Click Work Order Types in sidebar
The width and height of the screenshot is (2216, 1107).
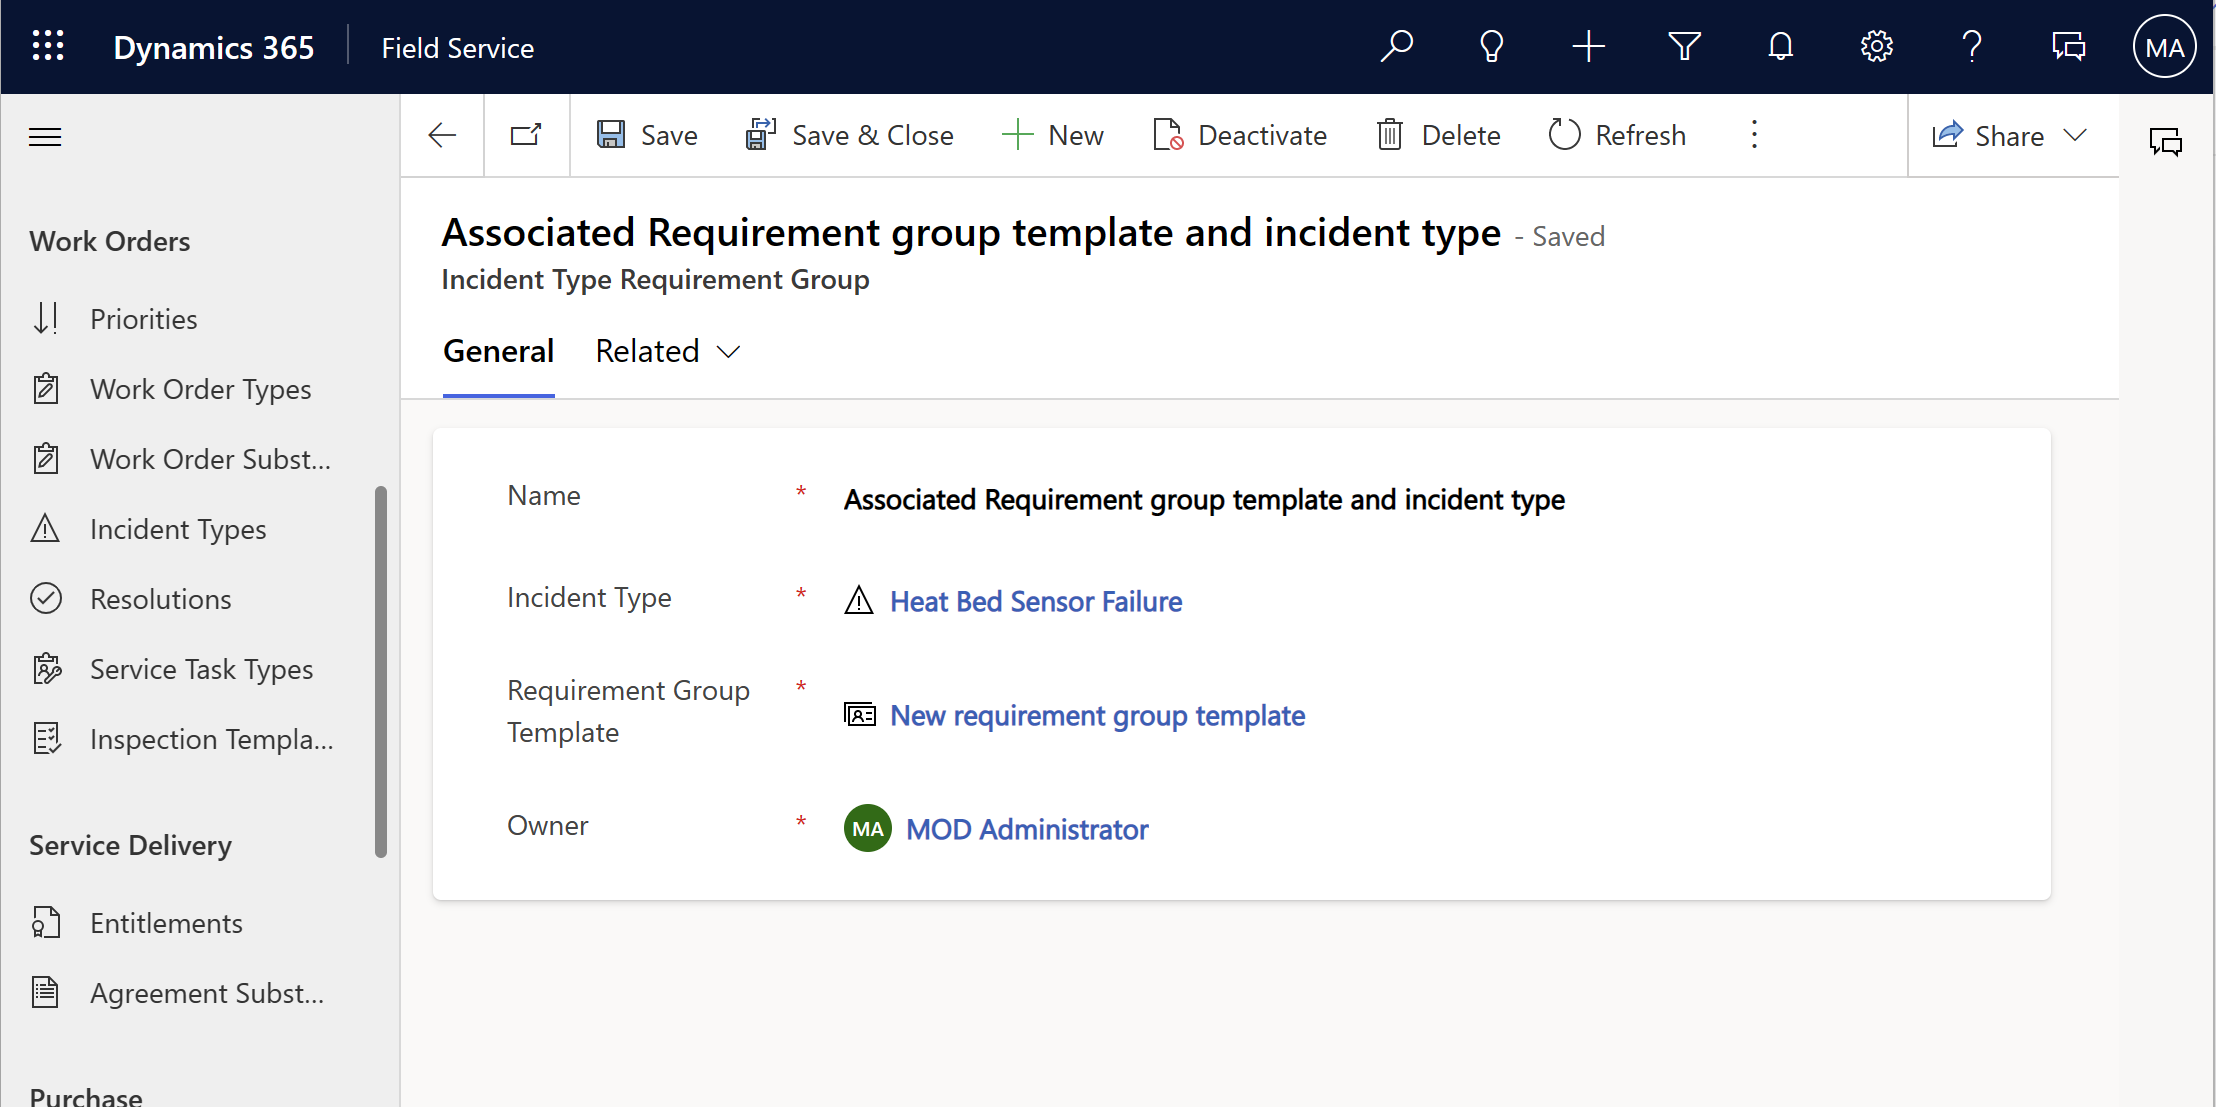[x=202, y=389]
